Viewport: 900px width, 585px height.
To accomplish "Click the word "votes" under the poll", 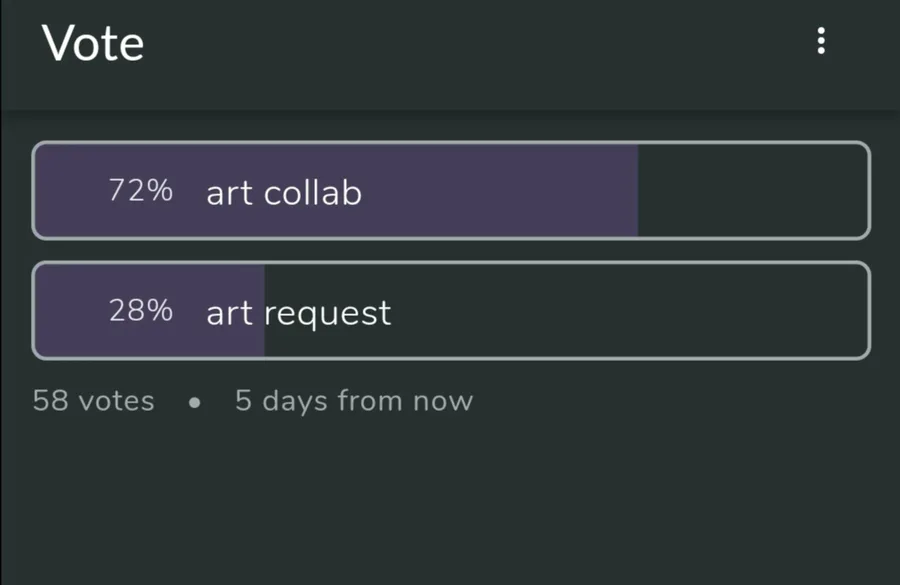I will tap(117, 401).
